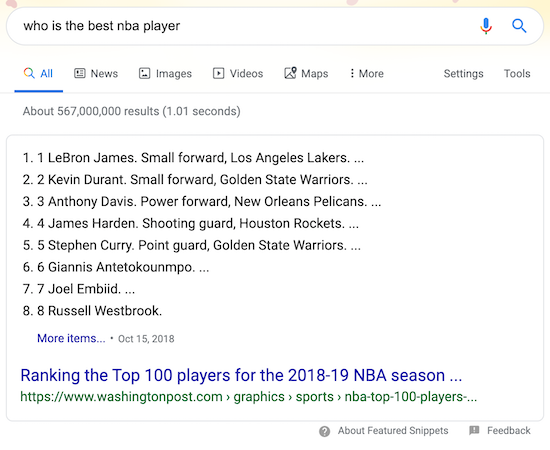Viewport: 550px width, 450px height.
Task: Open the Tools menu
Action: (x=517, y=74)
